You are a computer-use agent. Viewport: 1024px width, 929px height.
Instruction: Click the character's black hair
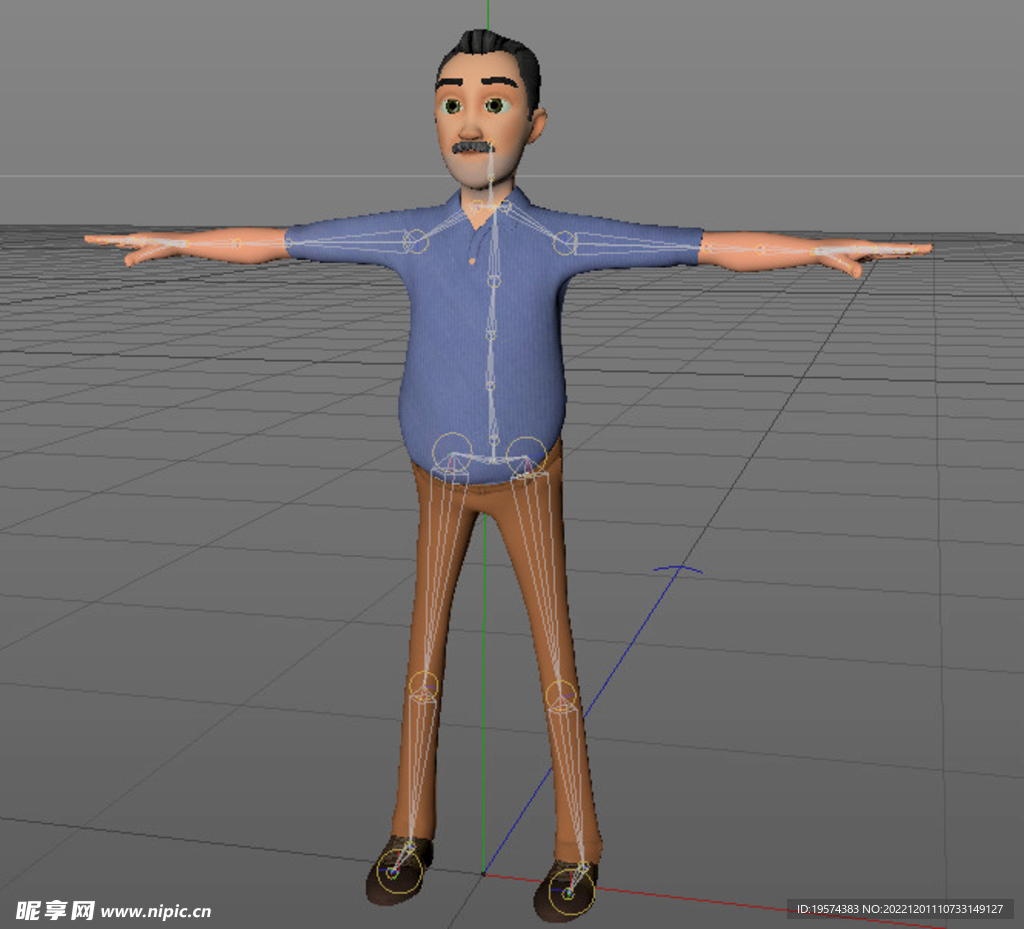click(490, 50)
